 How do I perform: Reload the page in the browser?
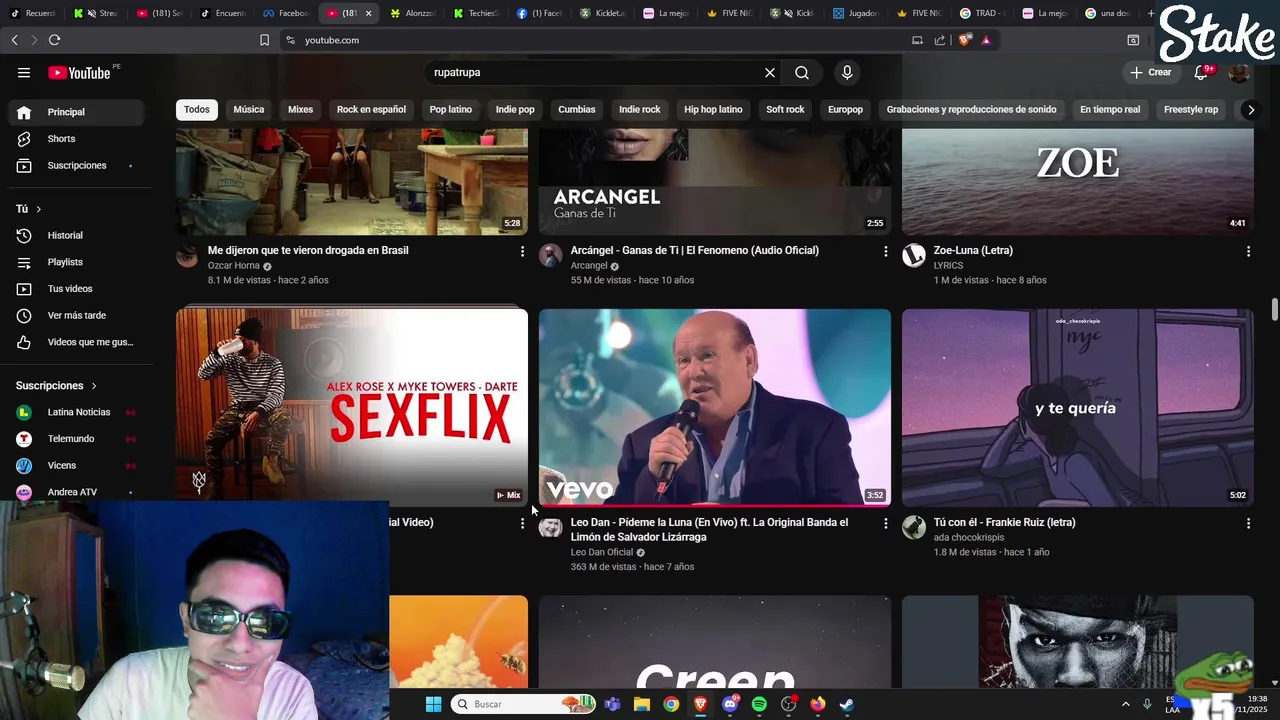pyautogui.click(x=54, y=40)
